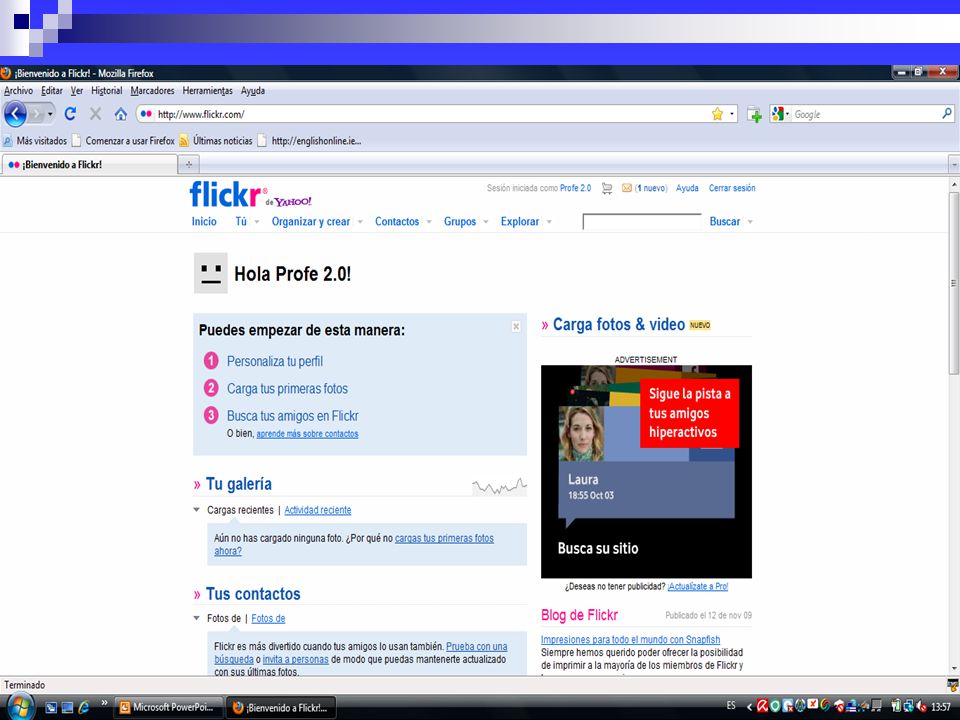Screen dimensions: 960x720
Task: Open the shopping cart icon on Flickr
Action: (607, 189)
